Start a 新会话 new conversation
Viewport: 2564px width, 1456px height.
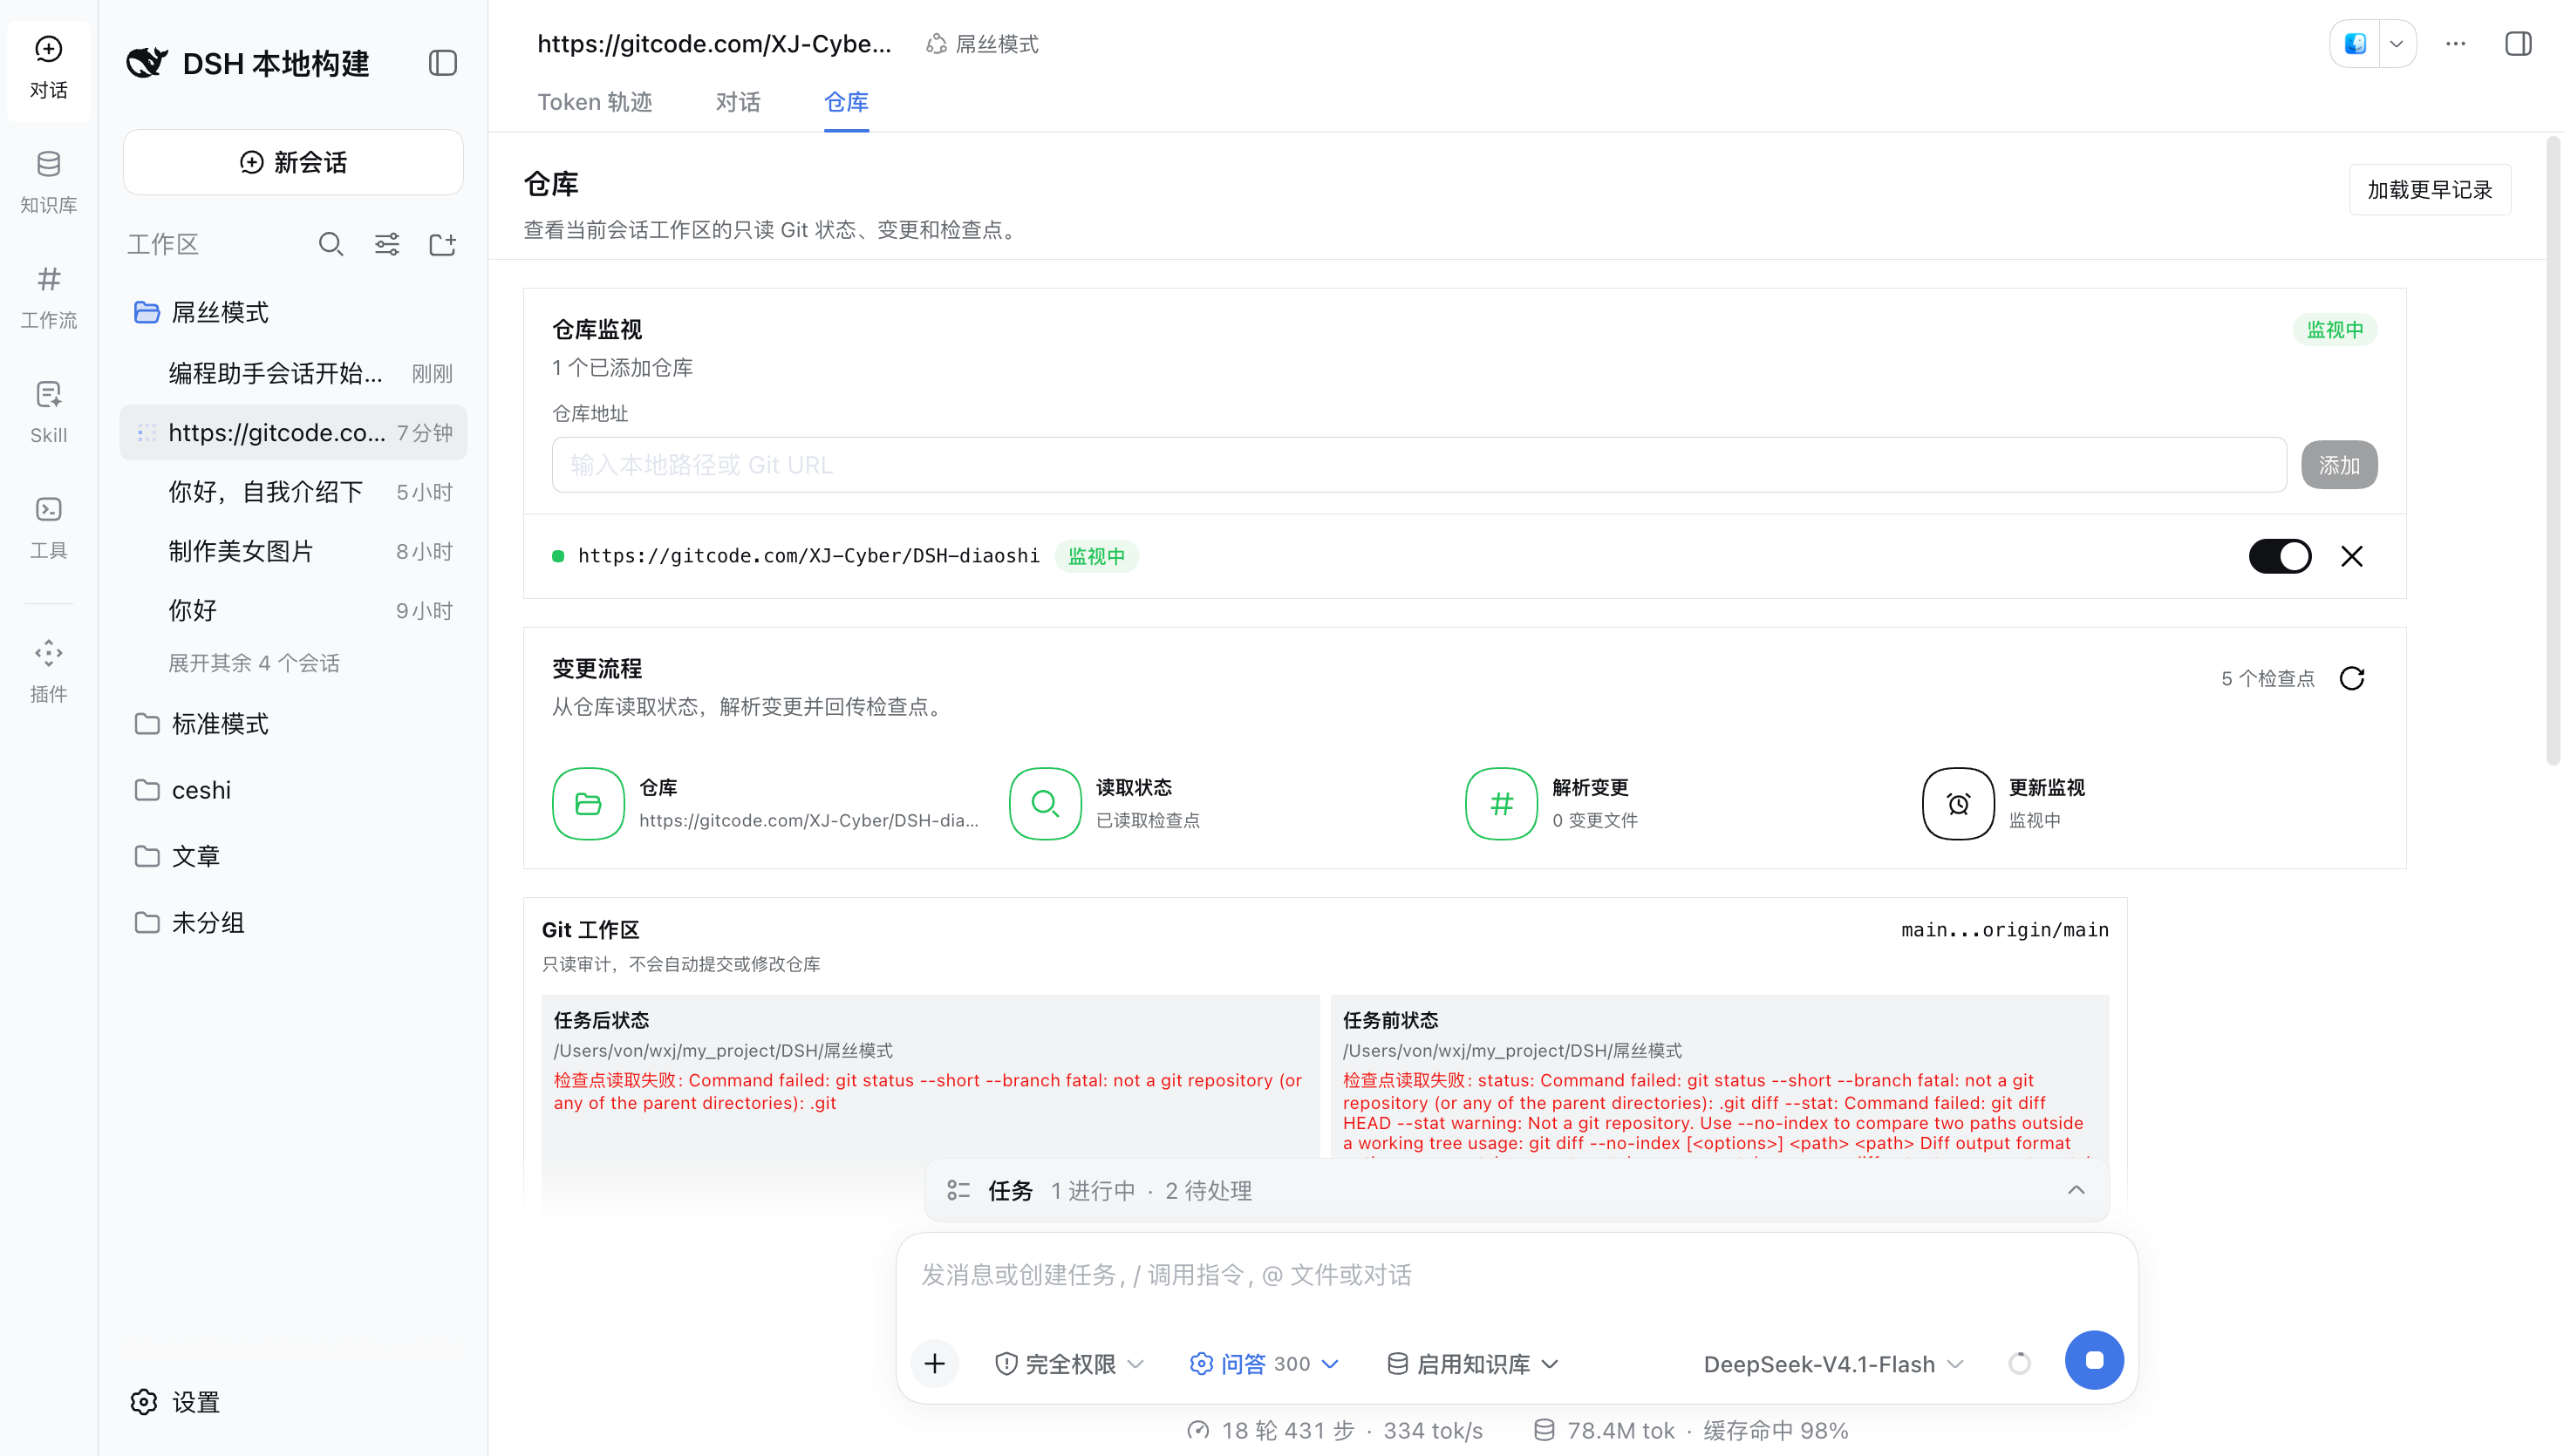pos(293,162)
